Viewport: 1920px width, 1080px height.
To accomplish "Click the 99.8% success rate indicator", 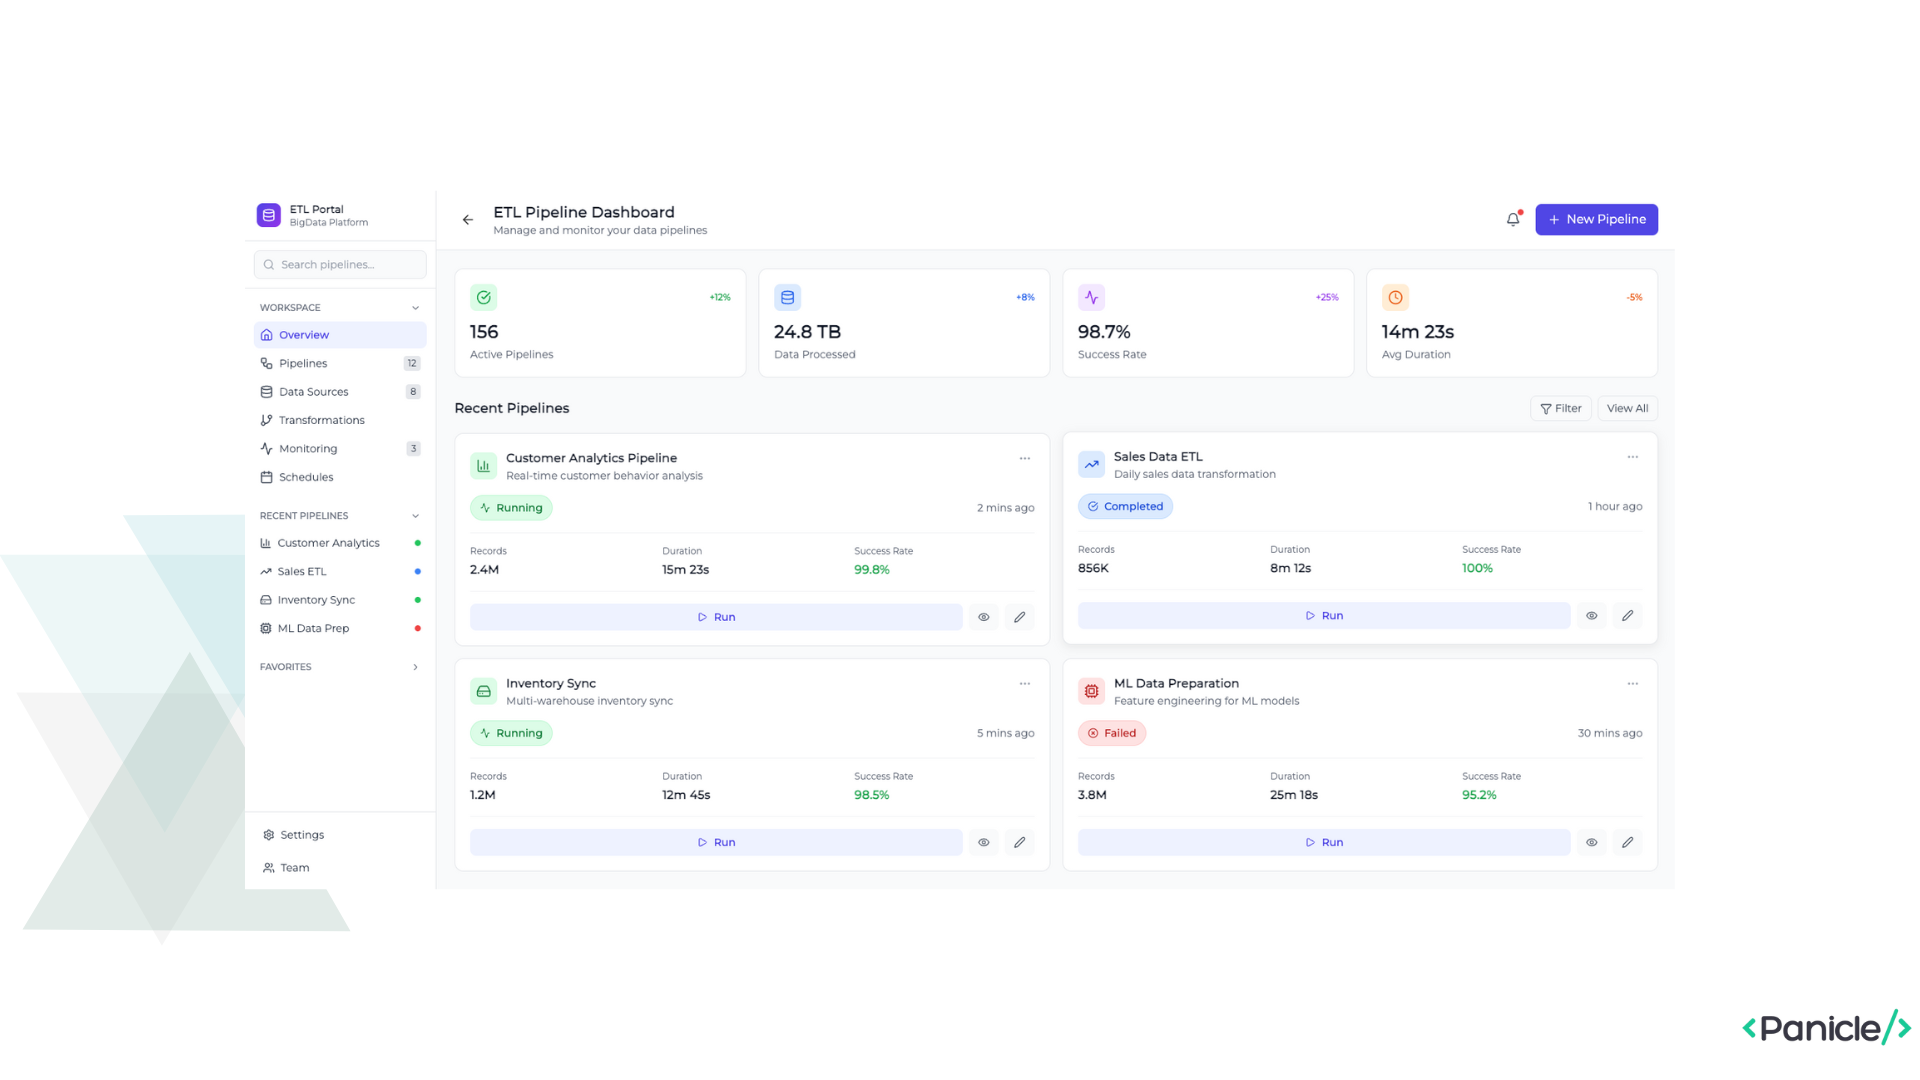I will [871, 569].
